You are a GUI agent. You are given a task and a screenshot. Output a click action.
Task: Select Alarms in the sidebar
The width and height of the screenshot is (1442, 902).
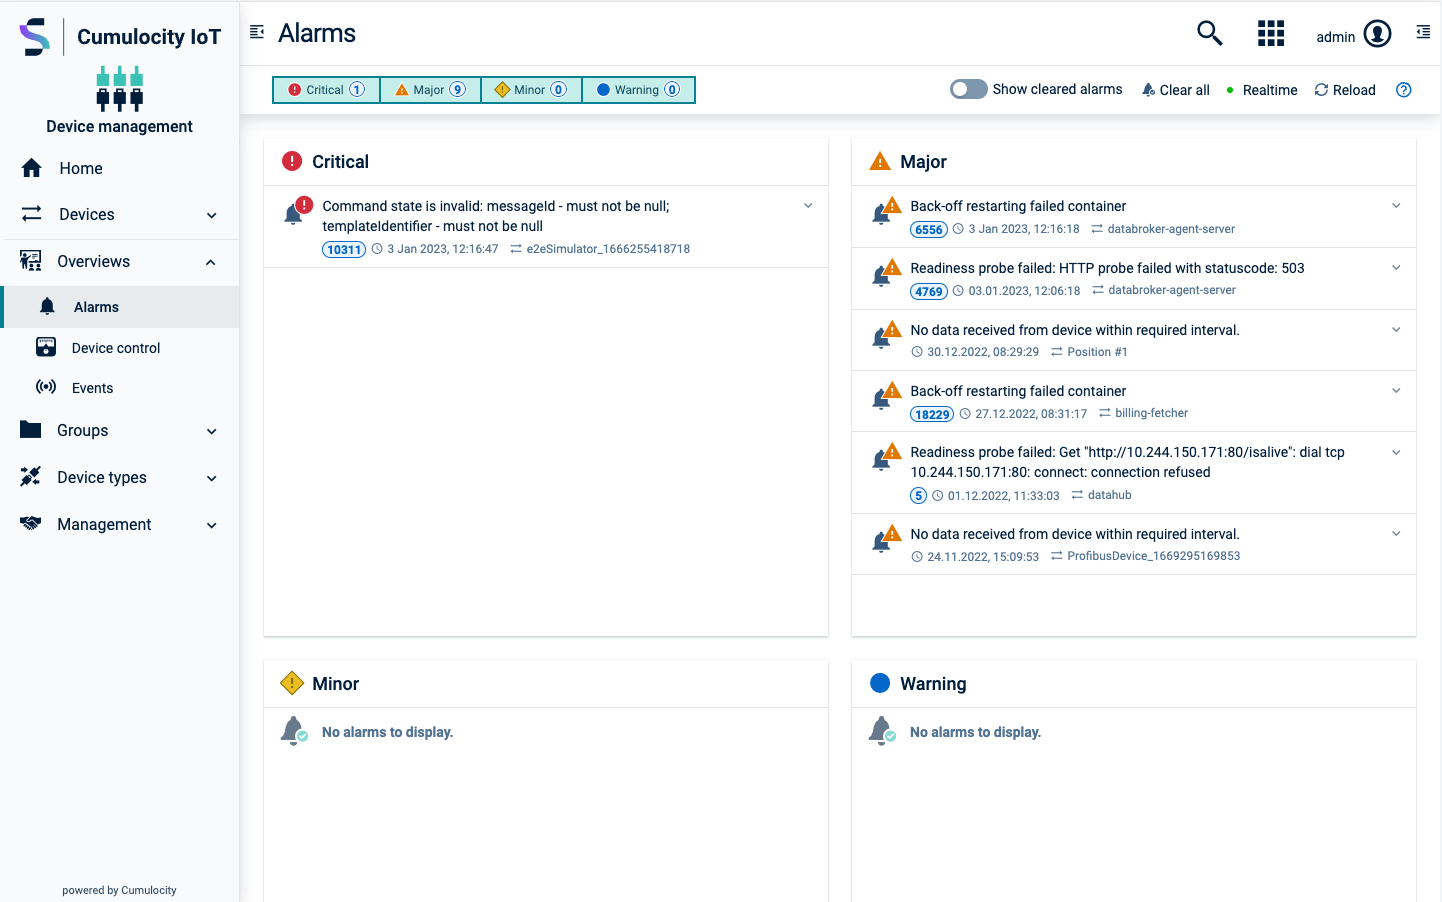point(120,307)
